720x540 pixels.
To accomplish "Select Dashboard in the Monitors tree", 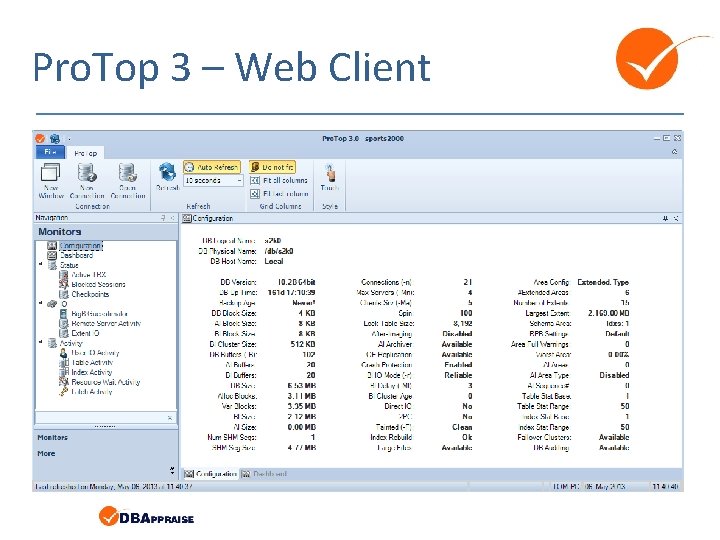I will [76, 255].
